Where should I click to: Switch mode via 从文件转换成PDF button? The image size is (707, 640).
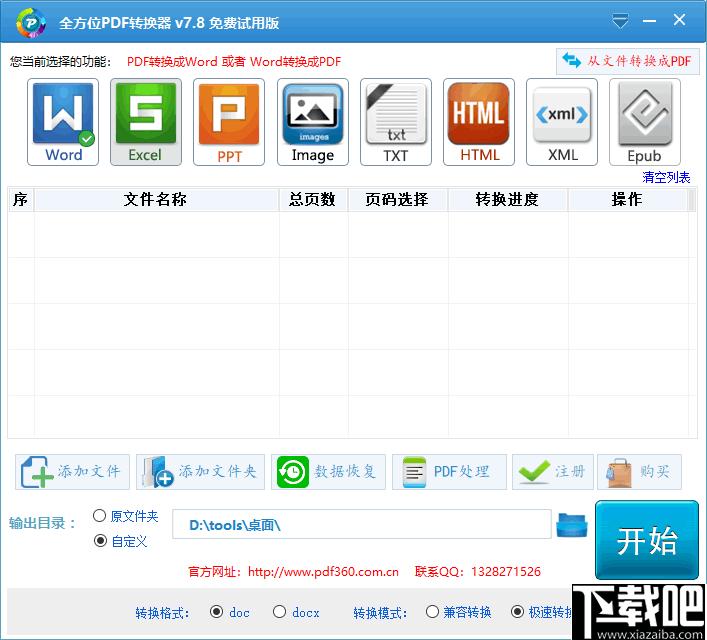[x=628, y=61]
